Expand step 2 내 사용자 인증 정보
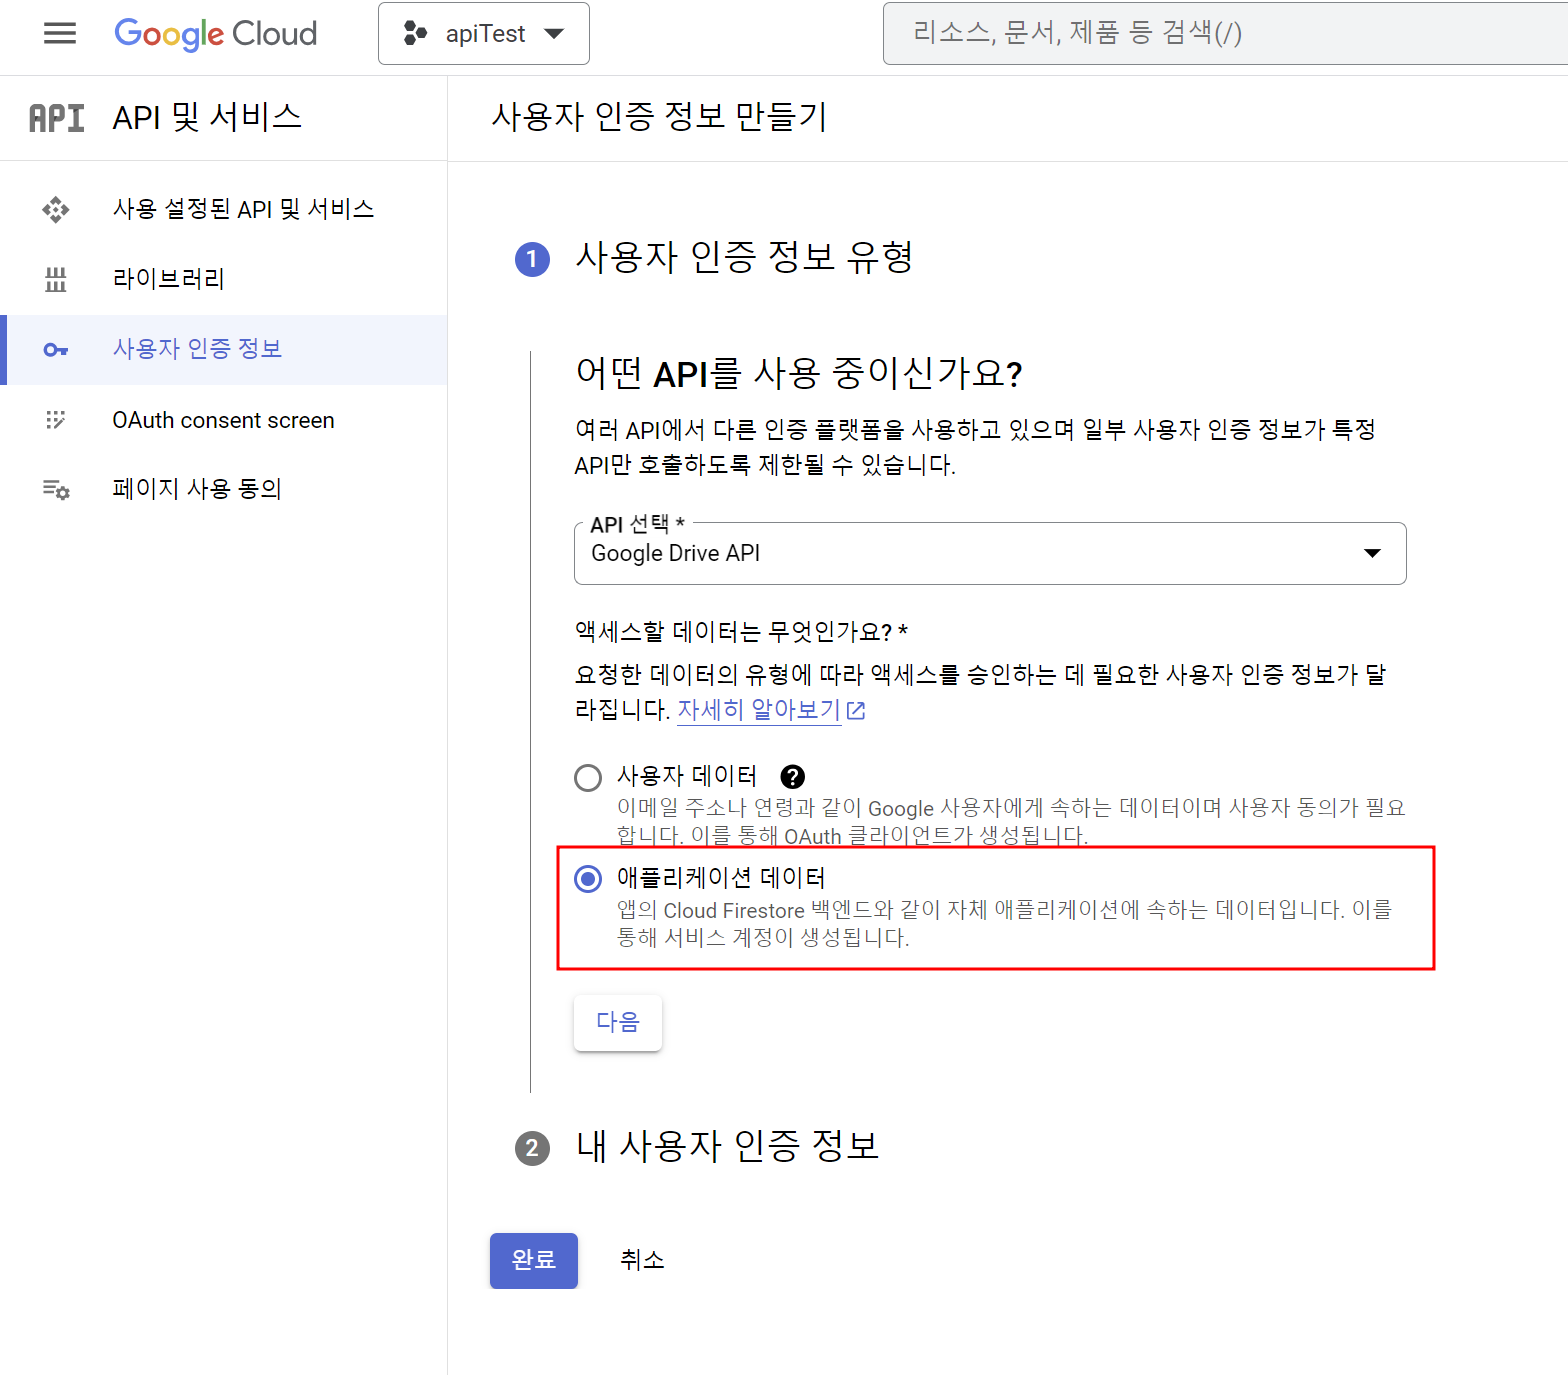The width and height of the screenshot is (1568, 1375). [727, 1147]
